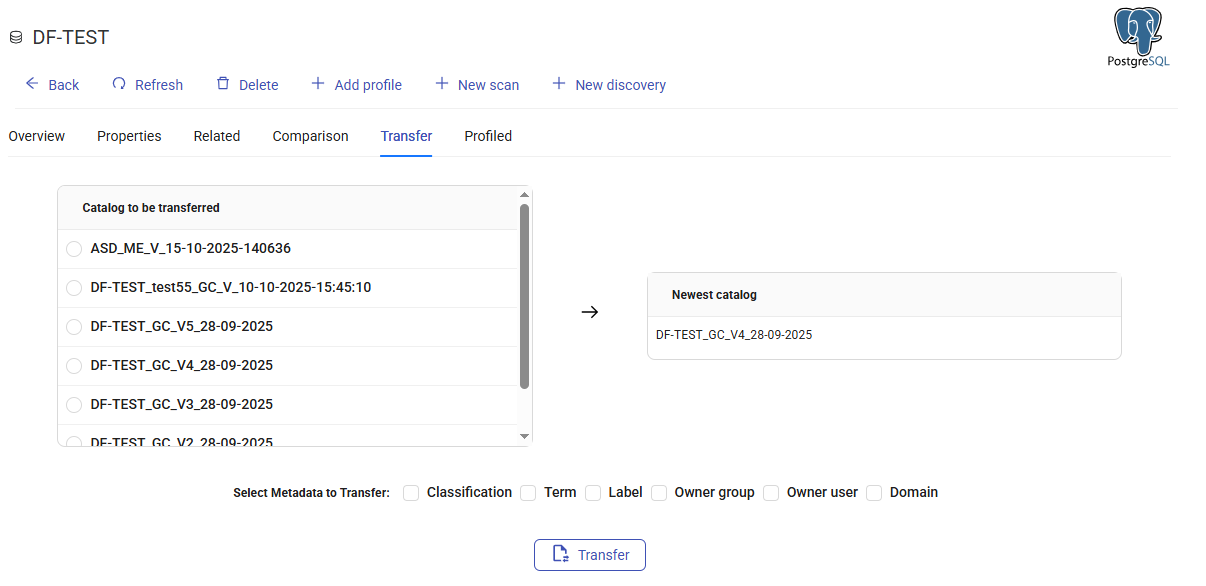The image size is (1206, 586).
Task: Tick the Owner group checkbox
Action: 659,493
